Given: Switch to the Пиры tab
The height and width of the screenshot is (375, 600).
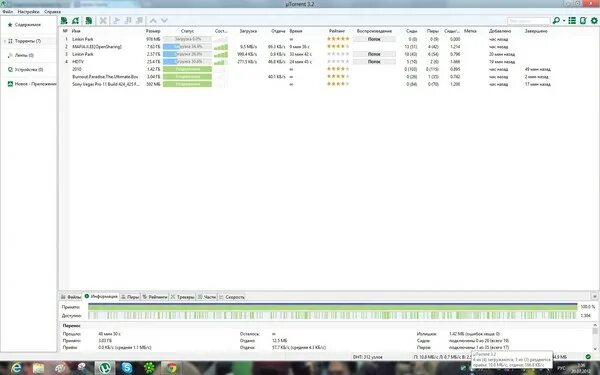Looking at the screenshot, I should pos(130,297).
